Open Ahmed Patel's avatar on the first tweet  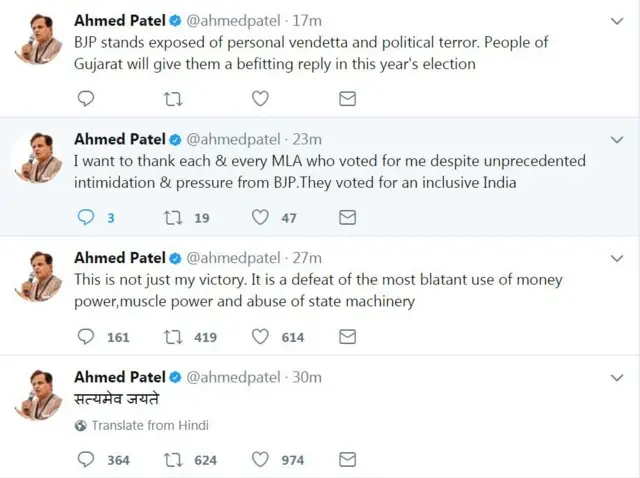point(39,42)
